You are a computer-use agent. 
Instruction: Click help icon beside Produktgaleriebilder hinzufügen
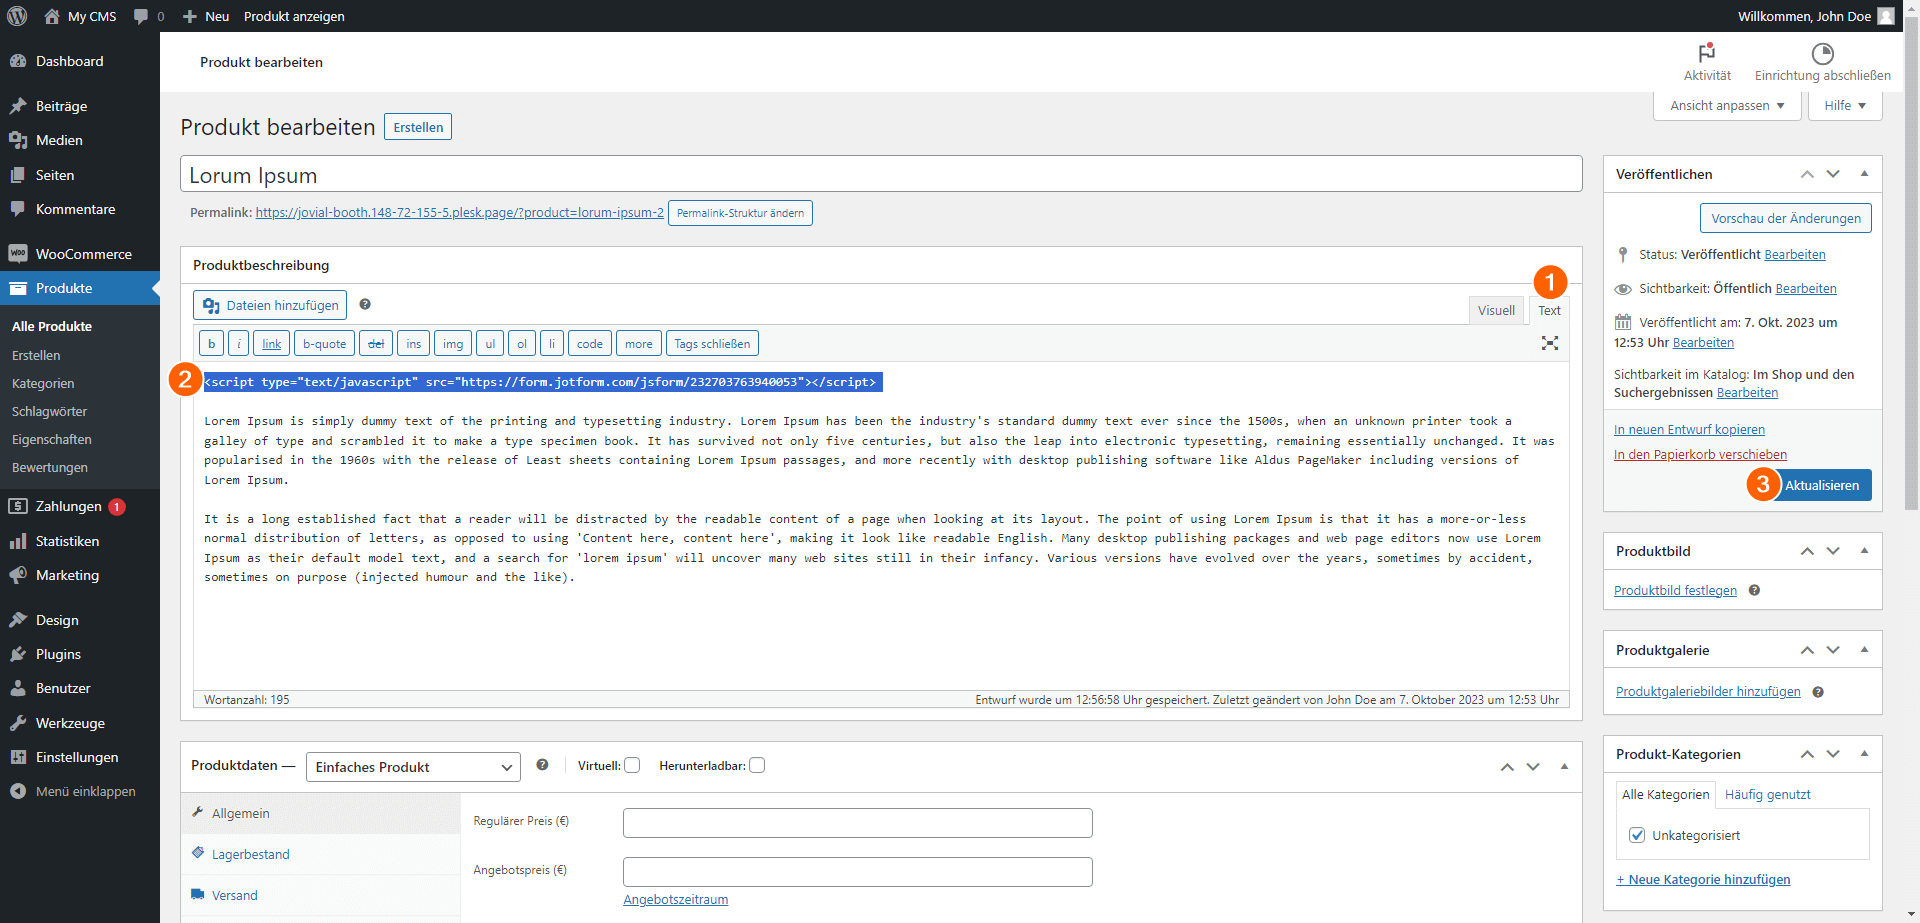(x=1818, y=692)
